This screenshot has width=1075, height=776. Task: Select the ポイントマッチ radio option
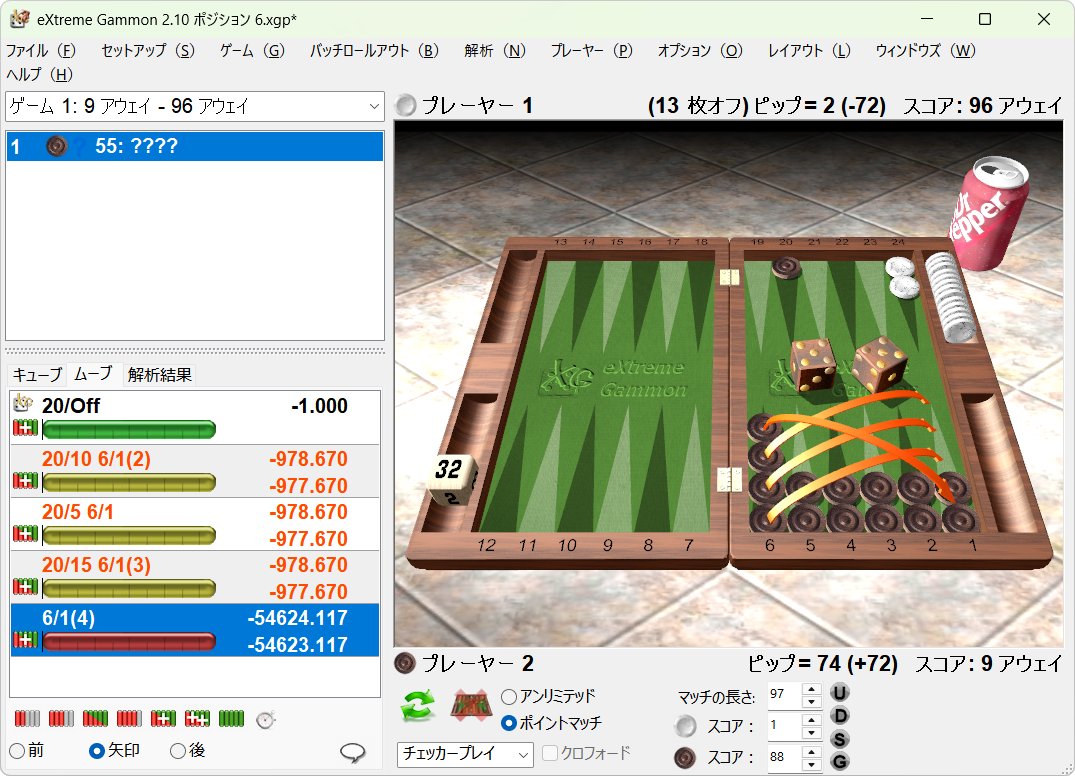(509, 723)
